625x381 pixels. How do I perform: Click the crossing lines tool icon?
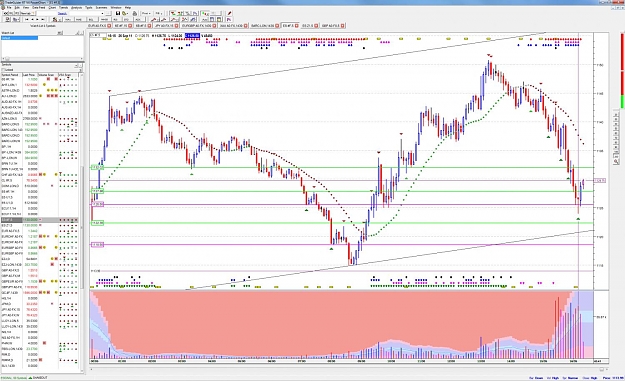[185, 19]
